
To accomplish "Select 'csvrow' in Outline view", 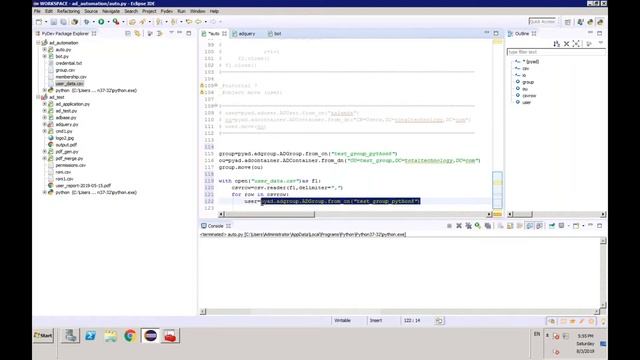I will 529,96.
